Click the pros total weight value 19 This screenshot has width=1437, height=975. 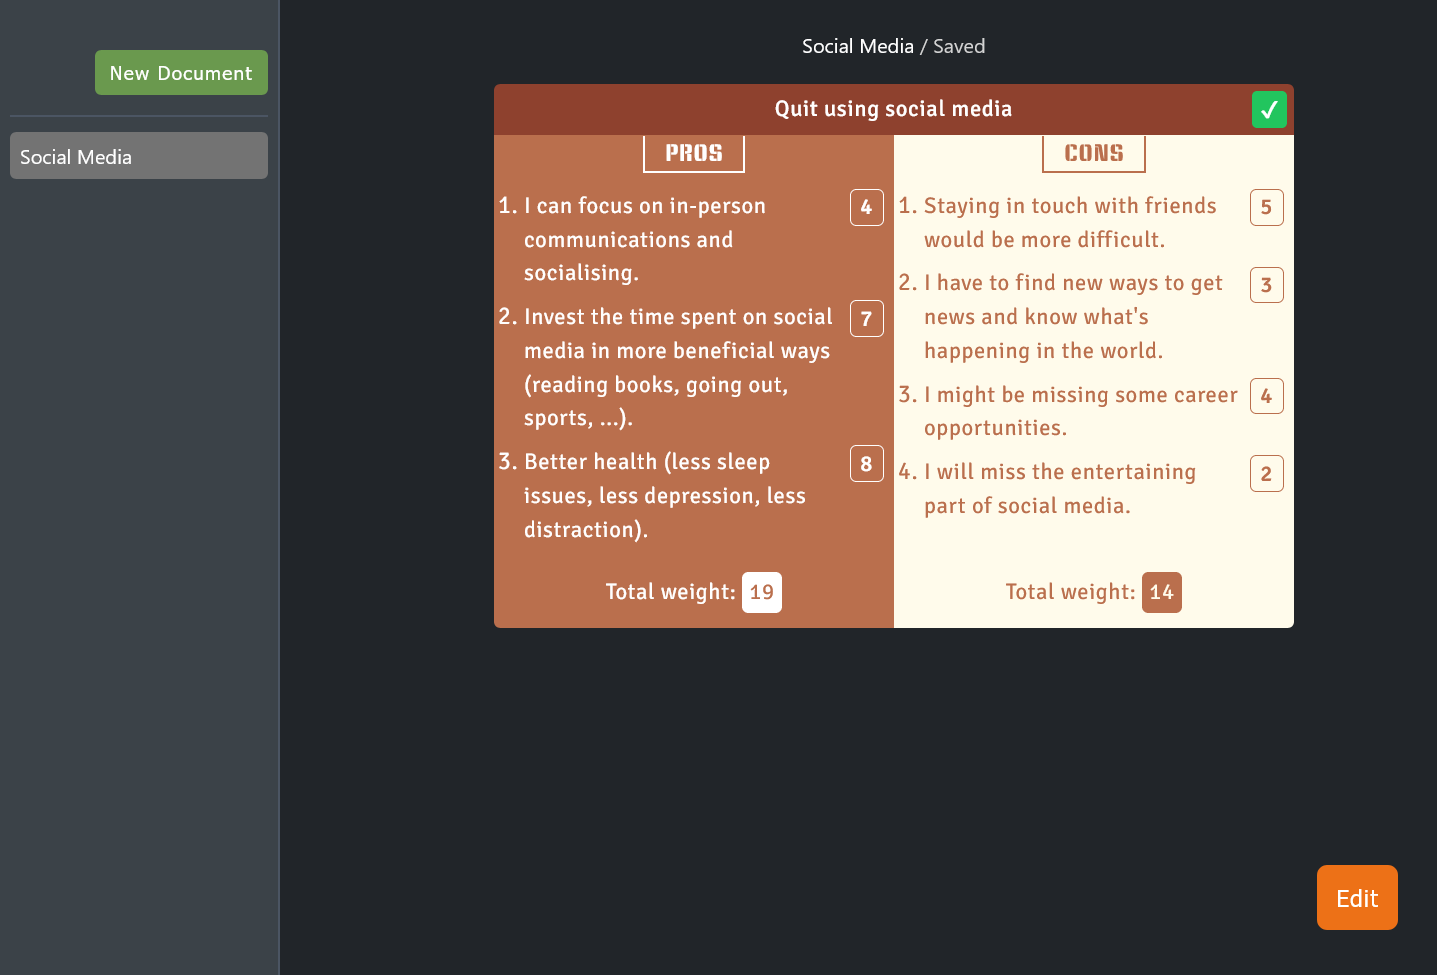[x=761, y=592]
